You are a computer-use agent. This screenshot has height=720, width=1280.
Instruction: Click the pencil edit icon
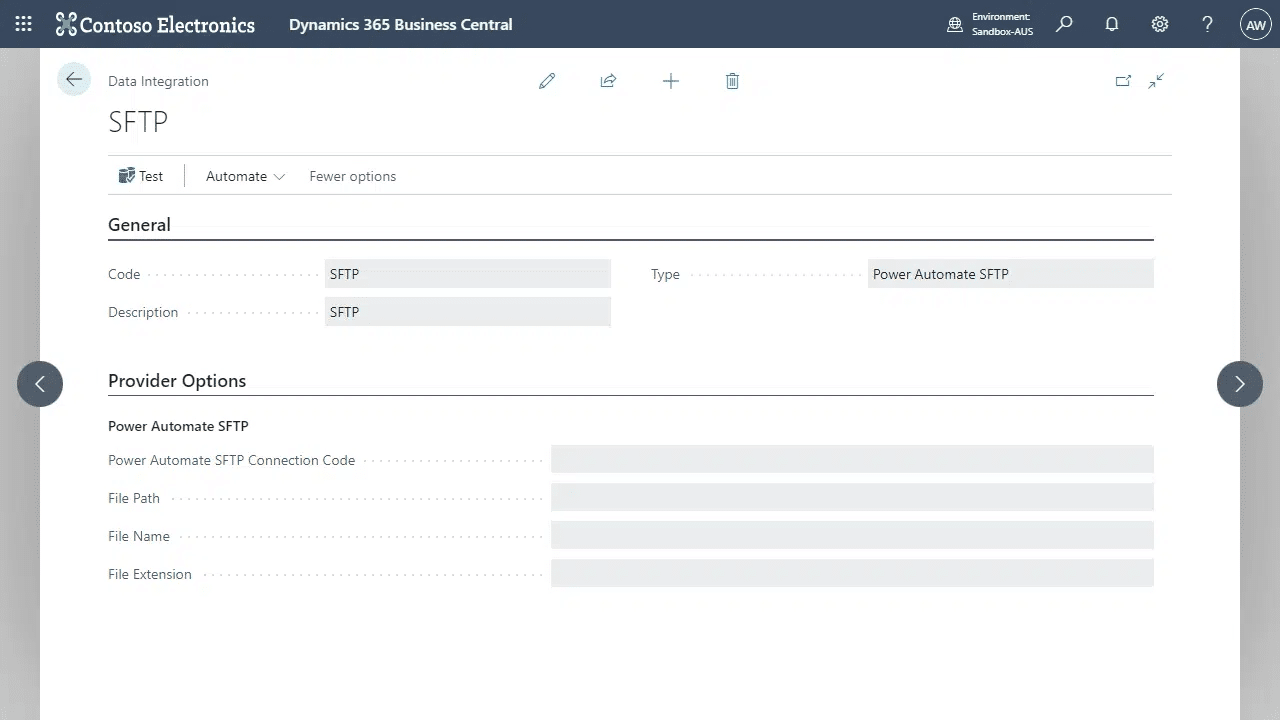(547, 81)
